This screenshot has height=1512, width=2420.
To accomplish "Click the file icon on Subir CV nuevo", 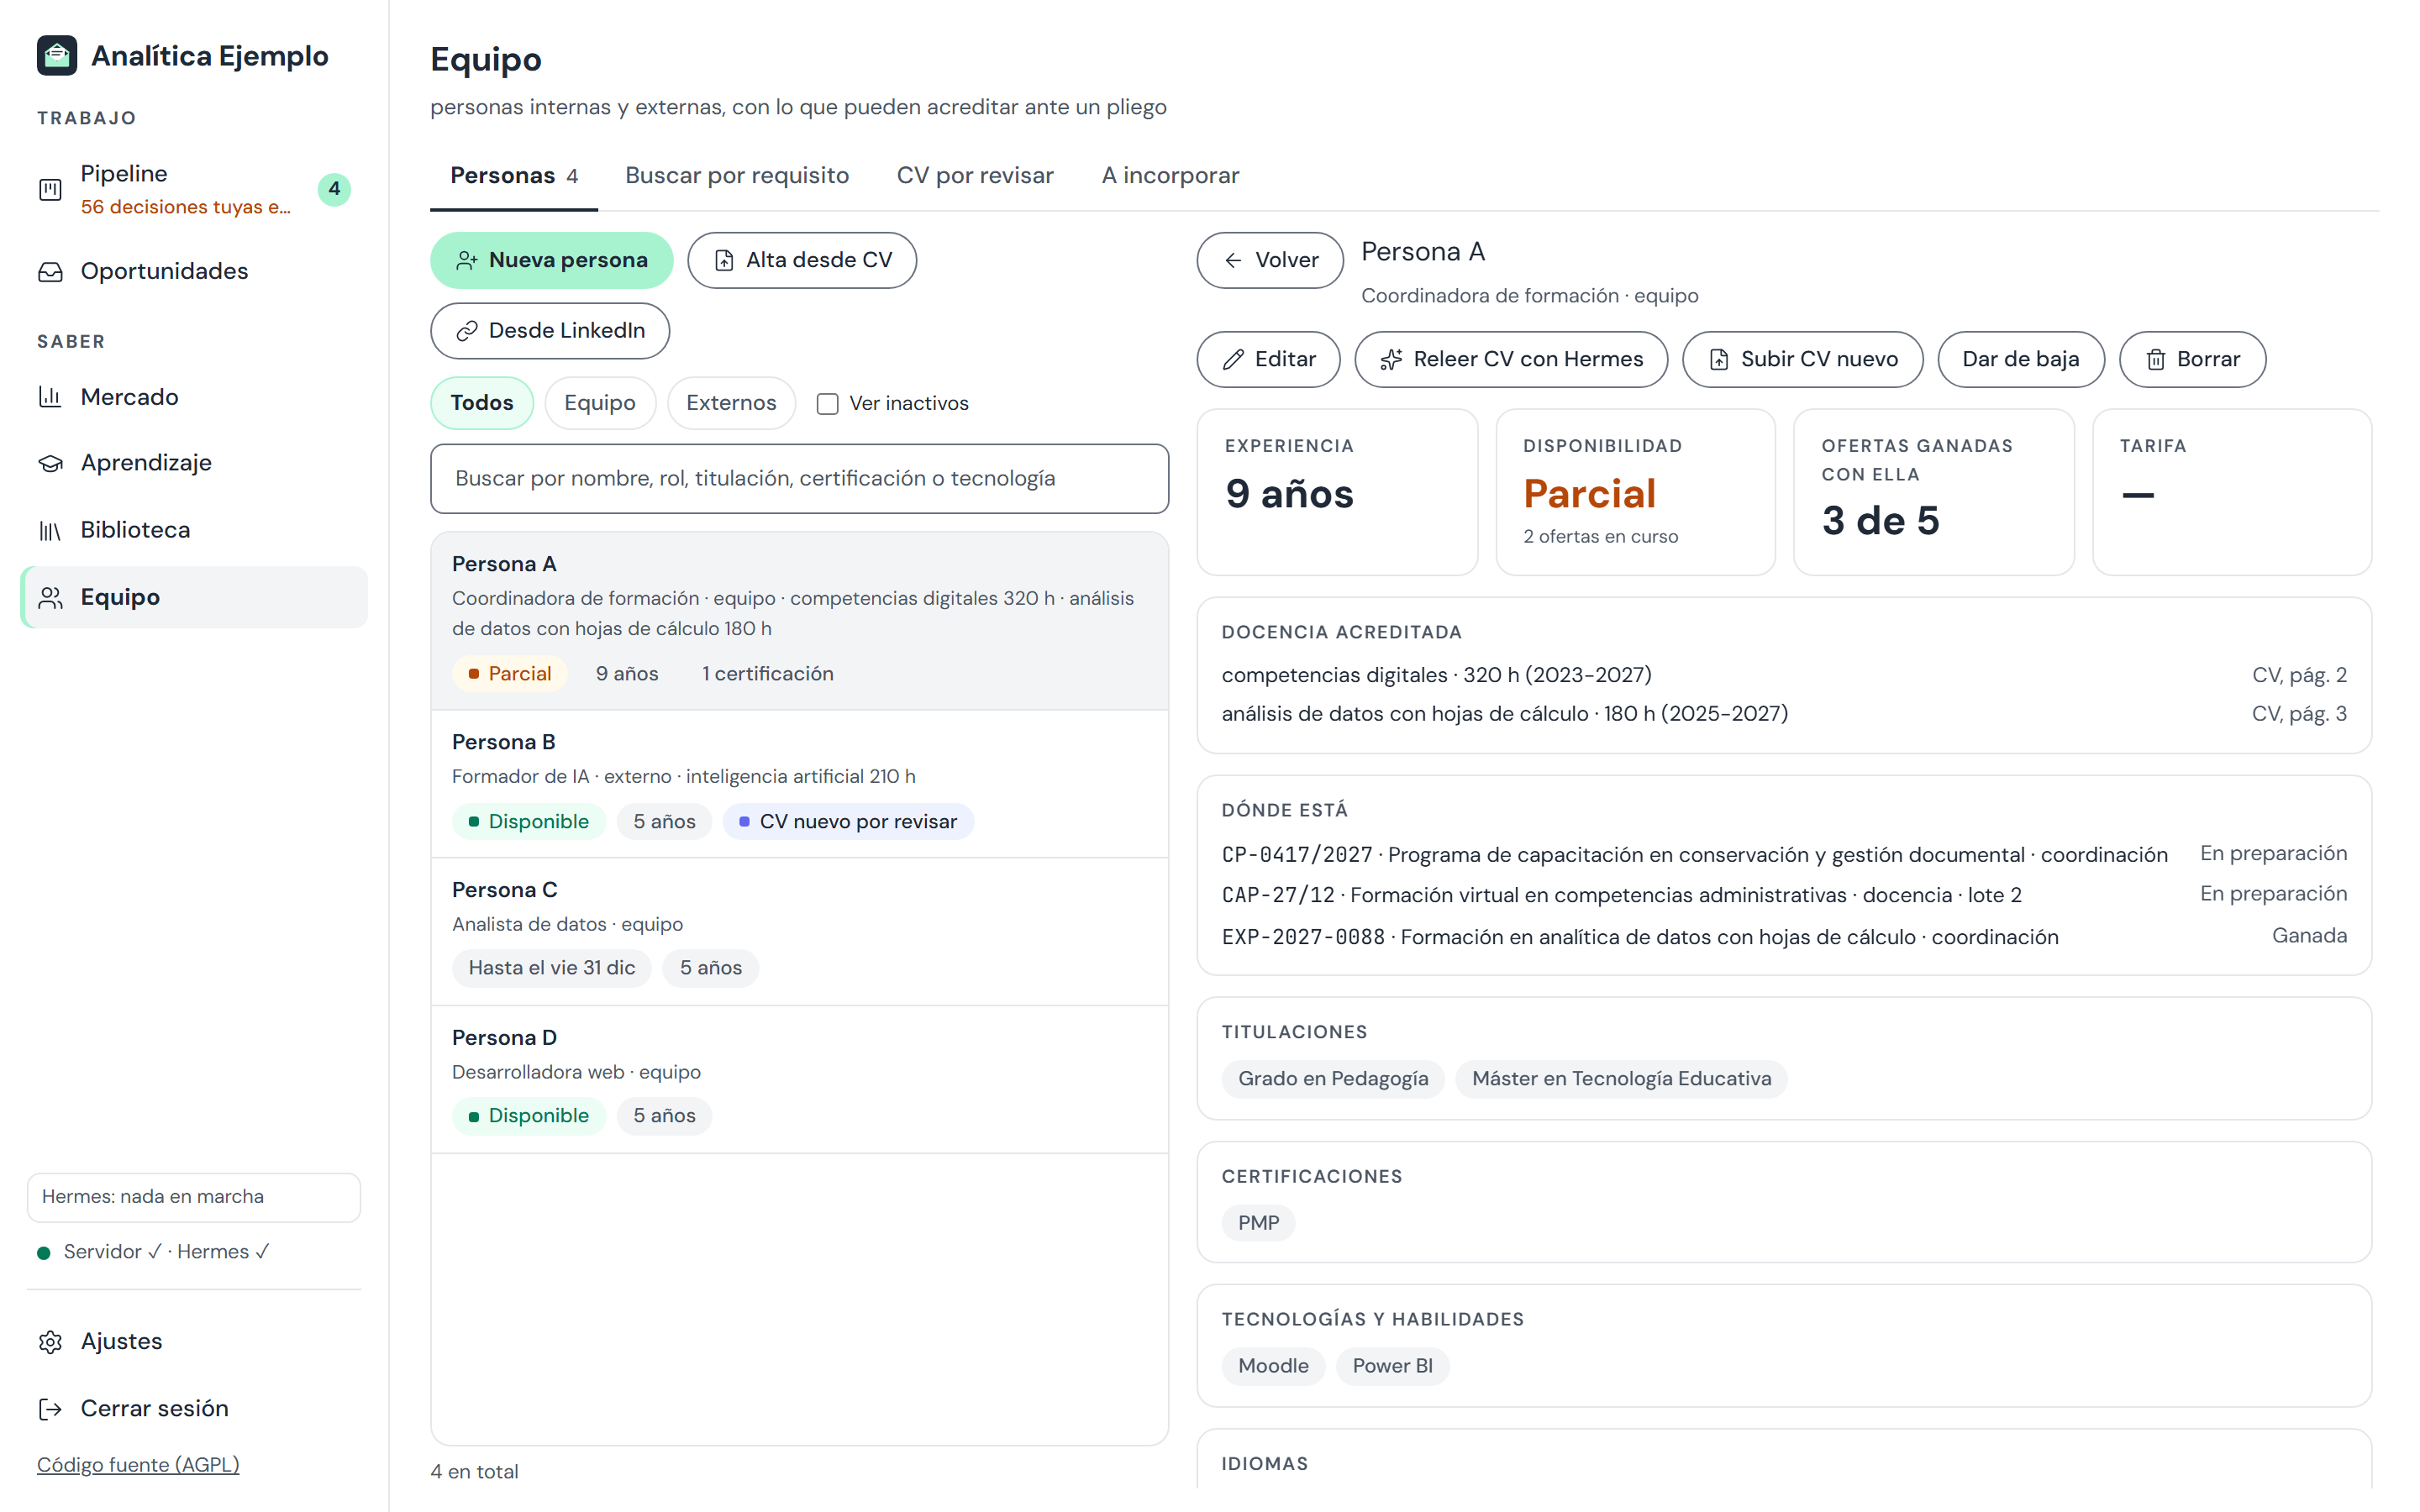I will tap(1719, 359).
